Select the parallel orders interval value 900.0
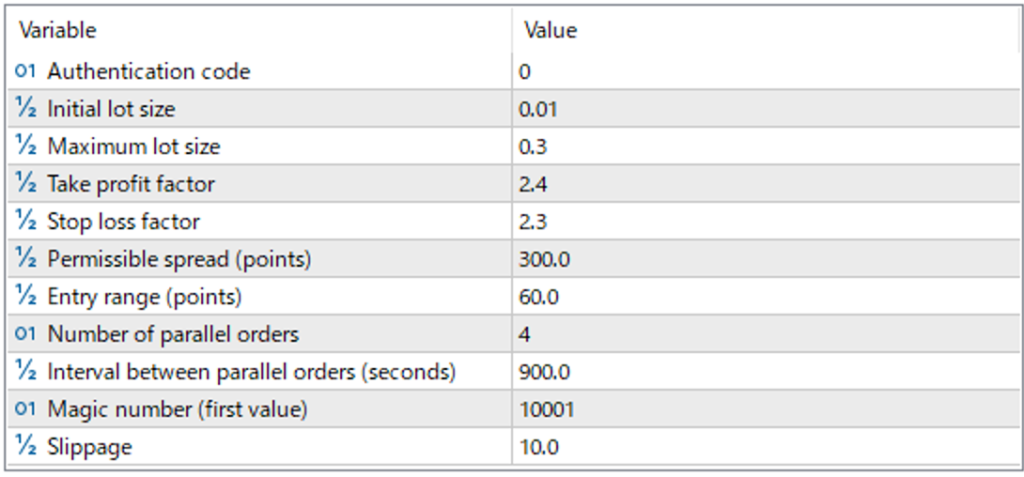 tap(544, 372)
